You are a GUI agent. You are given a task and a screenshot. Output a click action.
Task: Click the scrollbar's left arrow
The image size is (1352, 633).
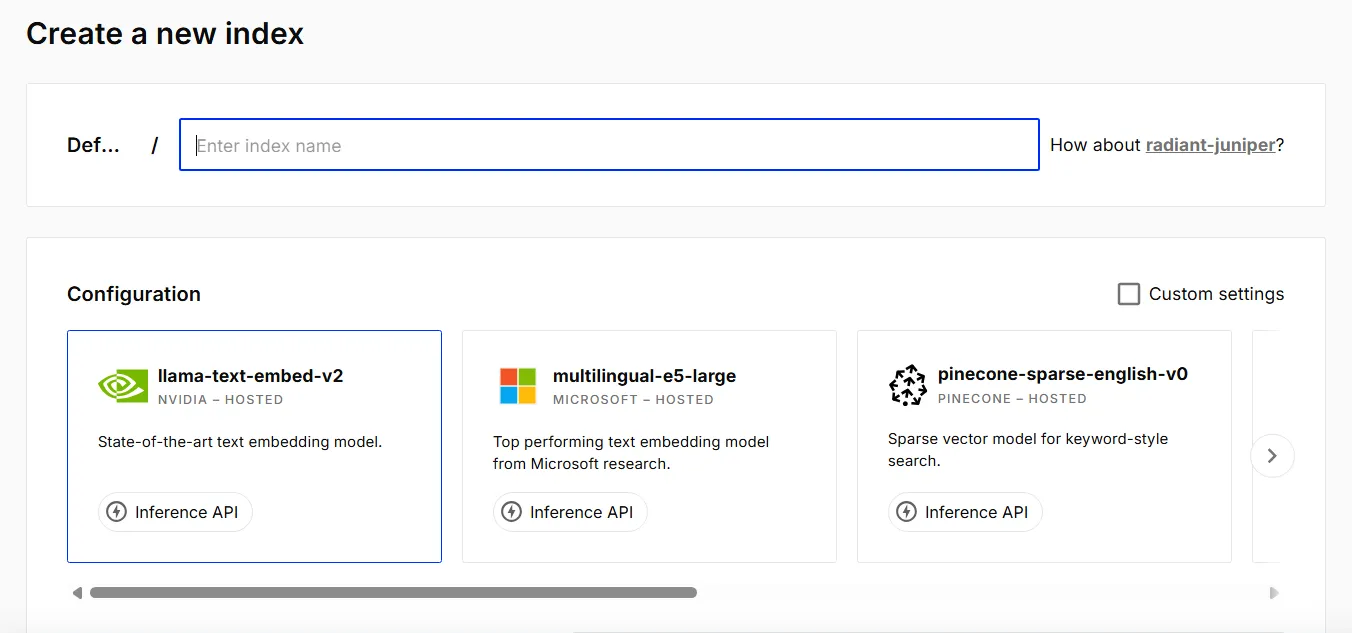[77, 593]
